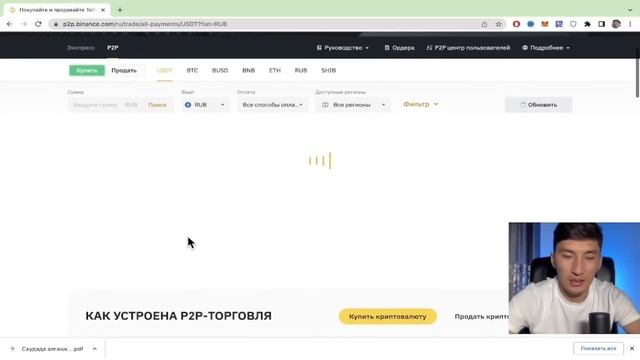Select the BNB crypto tab

249,70
